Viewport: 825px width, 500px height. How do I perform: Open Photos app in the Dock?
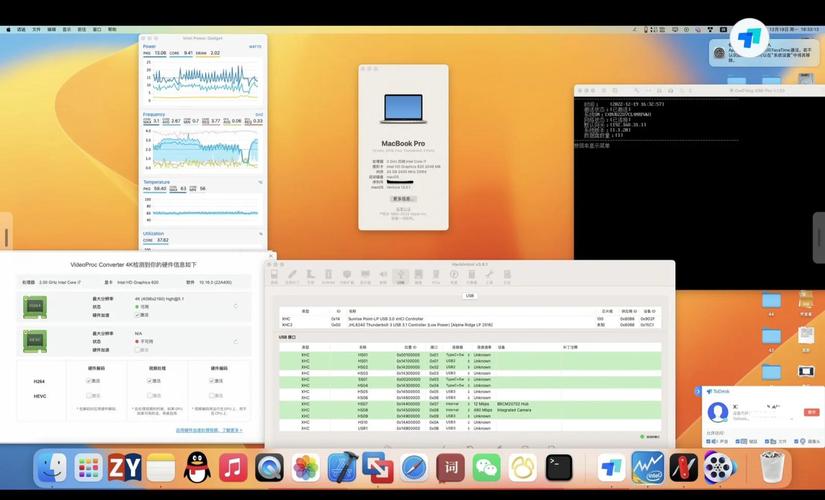click(x=306, y=467)
